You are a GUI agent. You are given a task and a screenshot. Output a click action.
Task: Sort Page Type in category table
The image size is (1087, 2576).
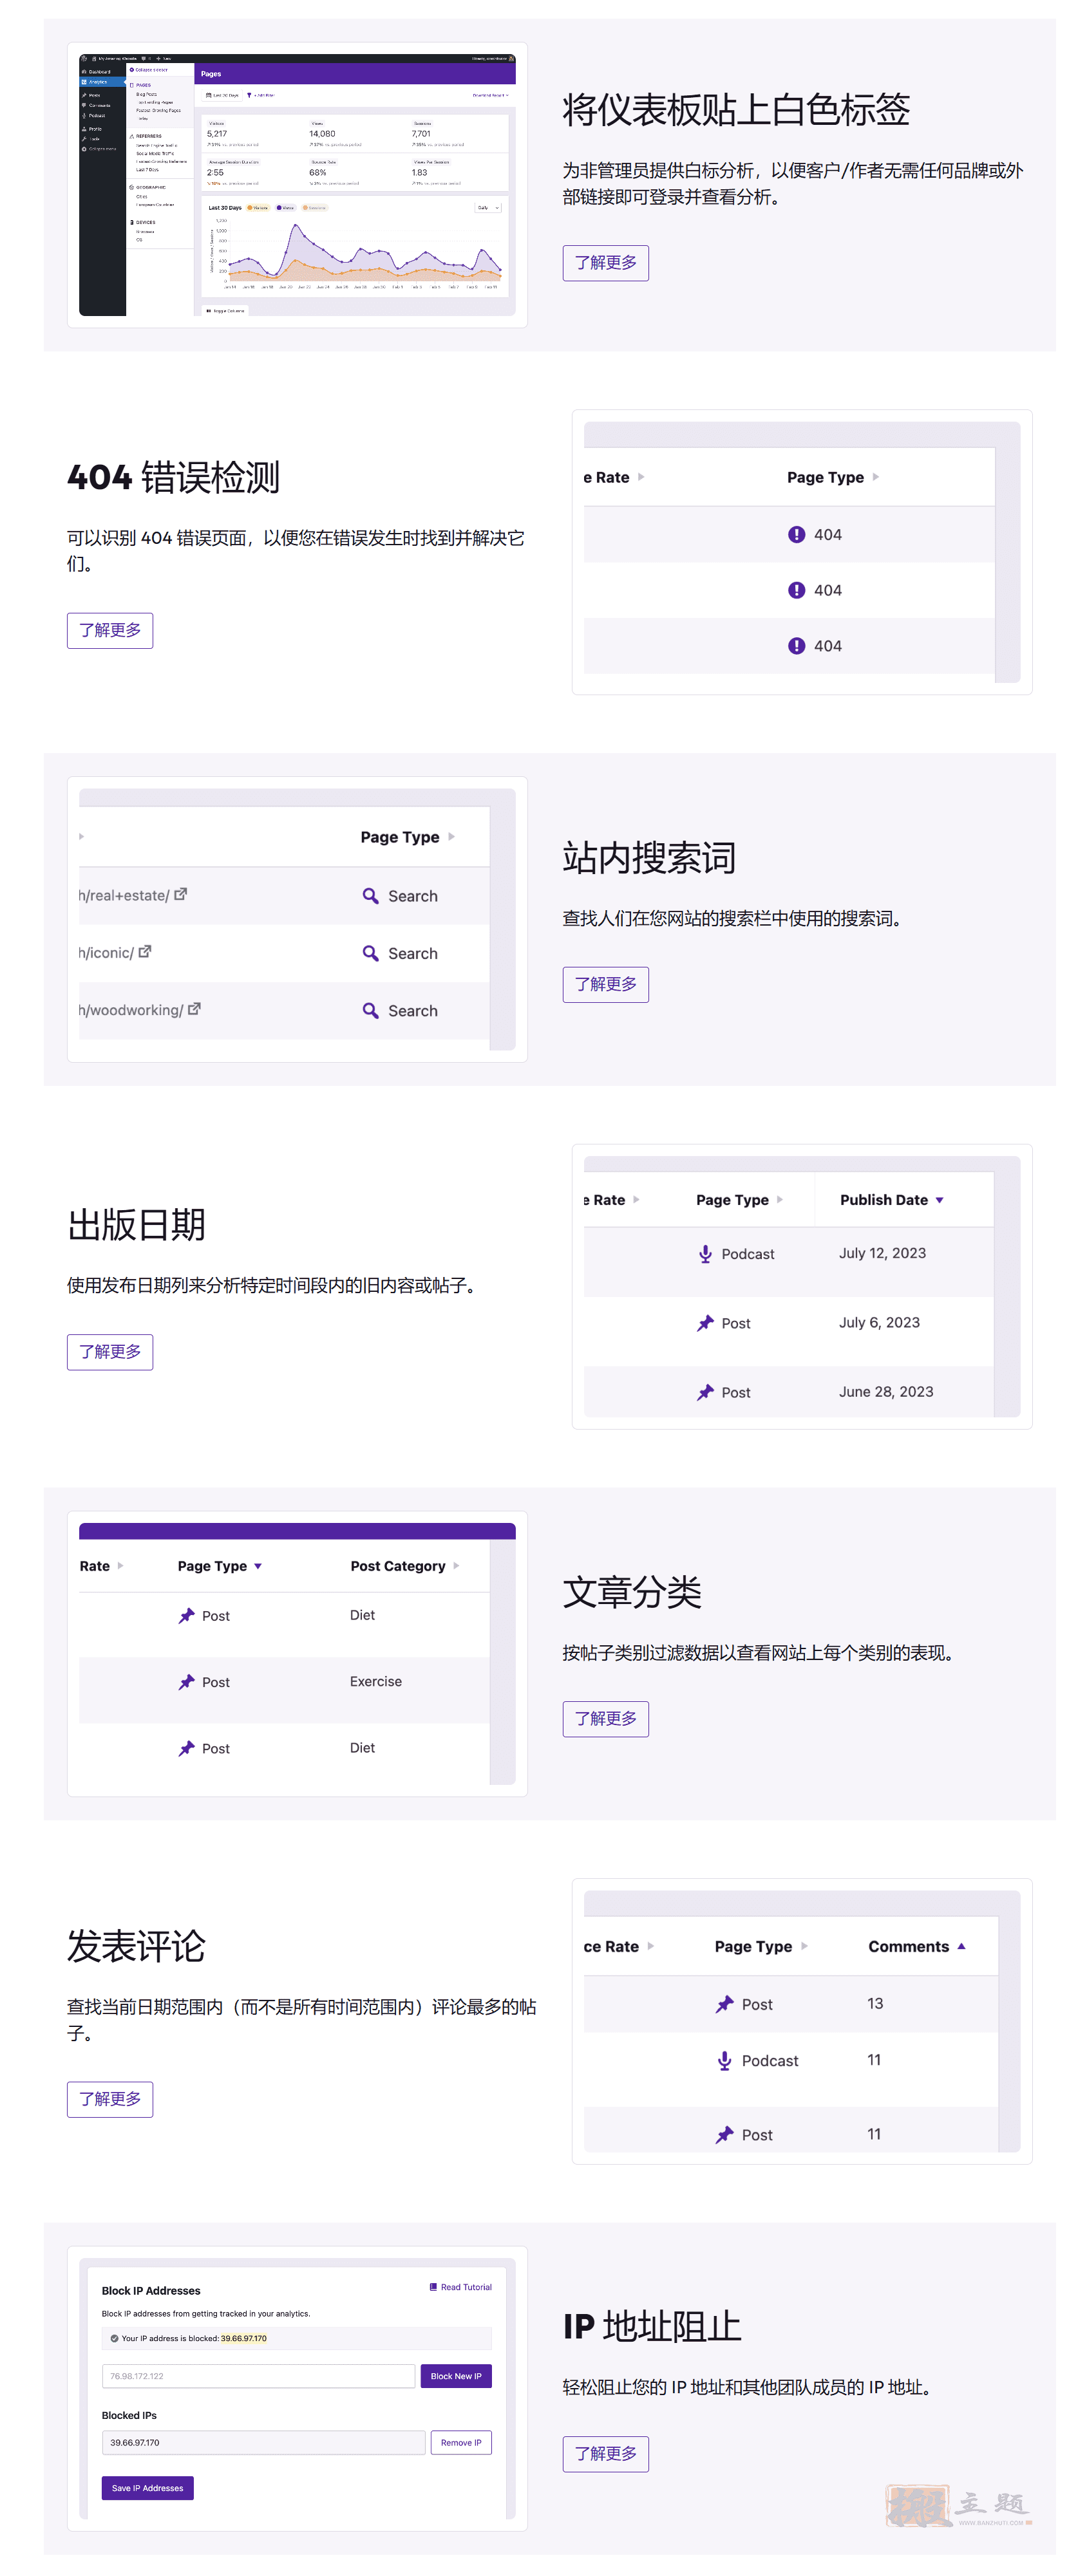(220, 1567)
